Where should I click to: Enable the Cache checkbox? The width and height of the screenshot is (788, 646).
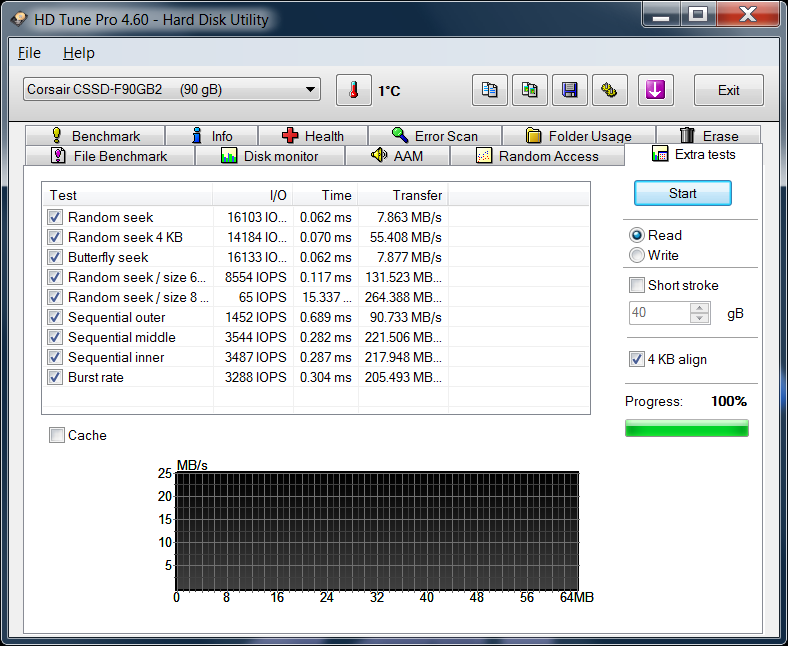click(58, 435)
